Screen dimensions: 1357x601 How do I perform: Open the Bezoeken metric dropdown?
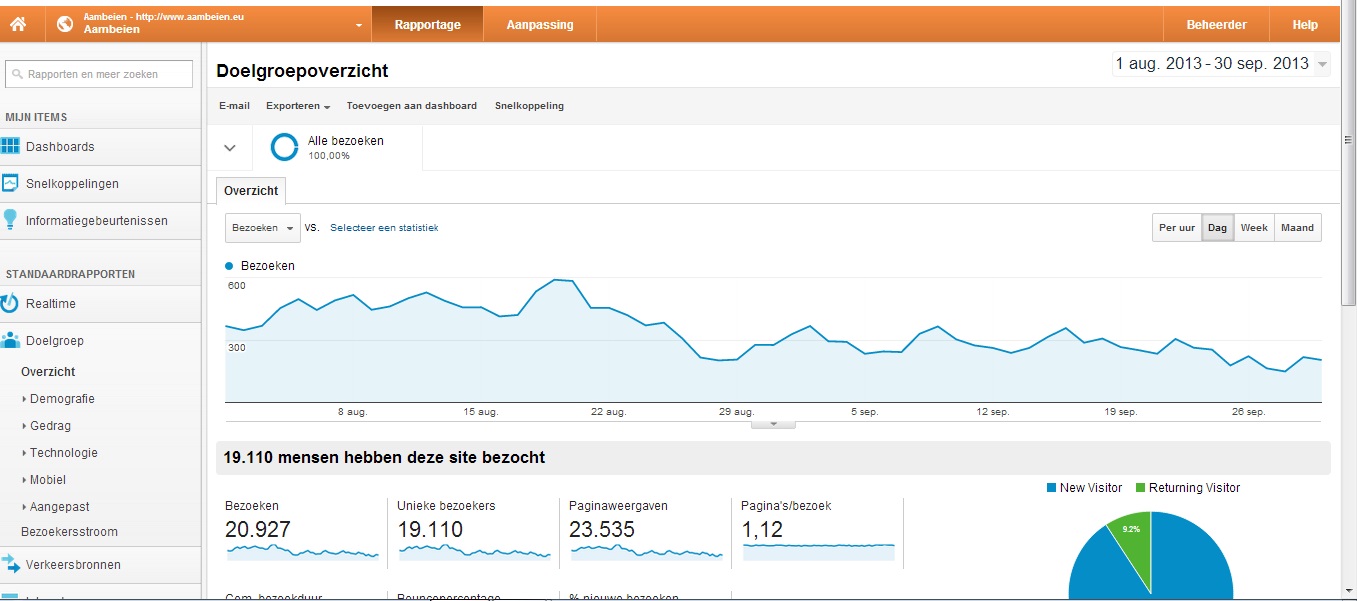pyautogui.click(x=263, y=228)
